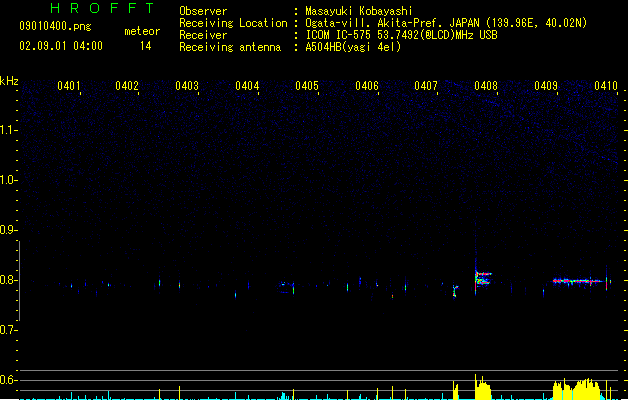The height and width of the screenshot is (400, 629).
Task: Click the long horizontal echo trace after 0409
Action: tap(579, 281)
